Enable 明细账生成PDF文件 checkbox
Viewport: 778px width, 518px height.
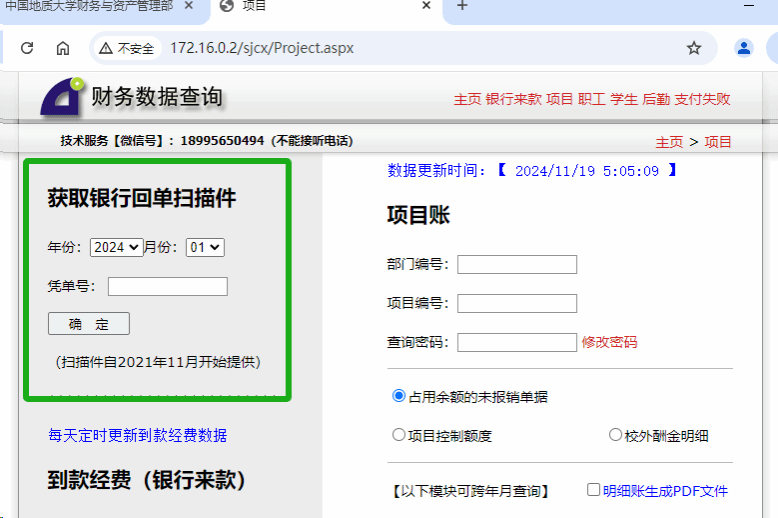[593, 490]
